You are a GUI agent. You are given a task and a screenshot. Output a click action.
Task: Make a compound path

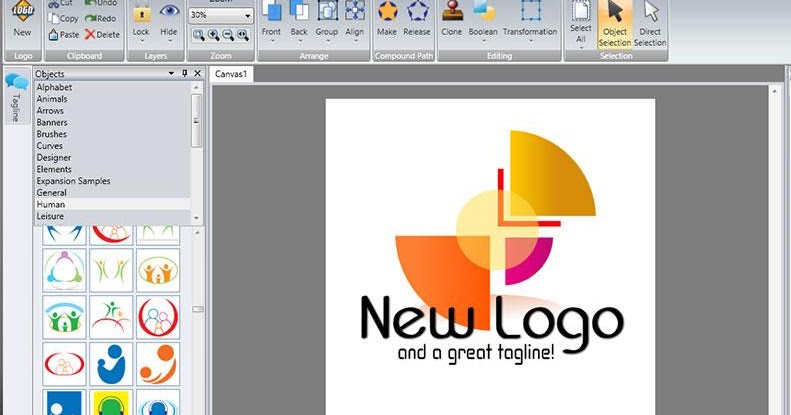387,20
